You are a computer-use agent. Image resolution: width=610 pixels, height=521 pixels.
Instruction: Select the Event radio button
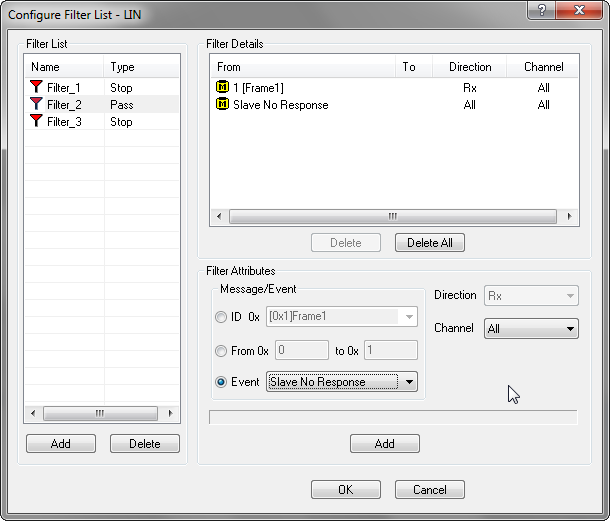pyautogui.click(x=221, y=382)
